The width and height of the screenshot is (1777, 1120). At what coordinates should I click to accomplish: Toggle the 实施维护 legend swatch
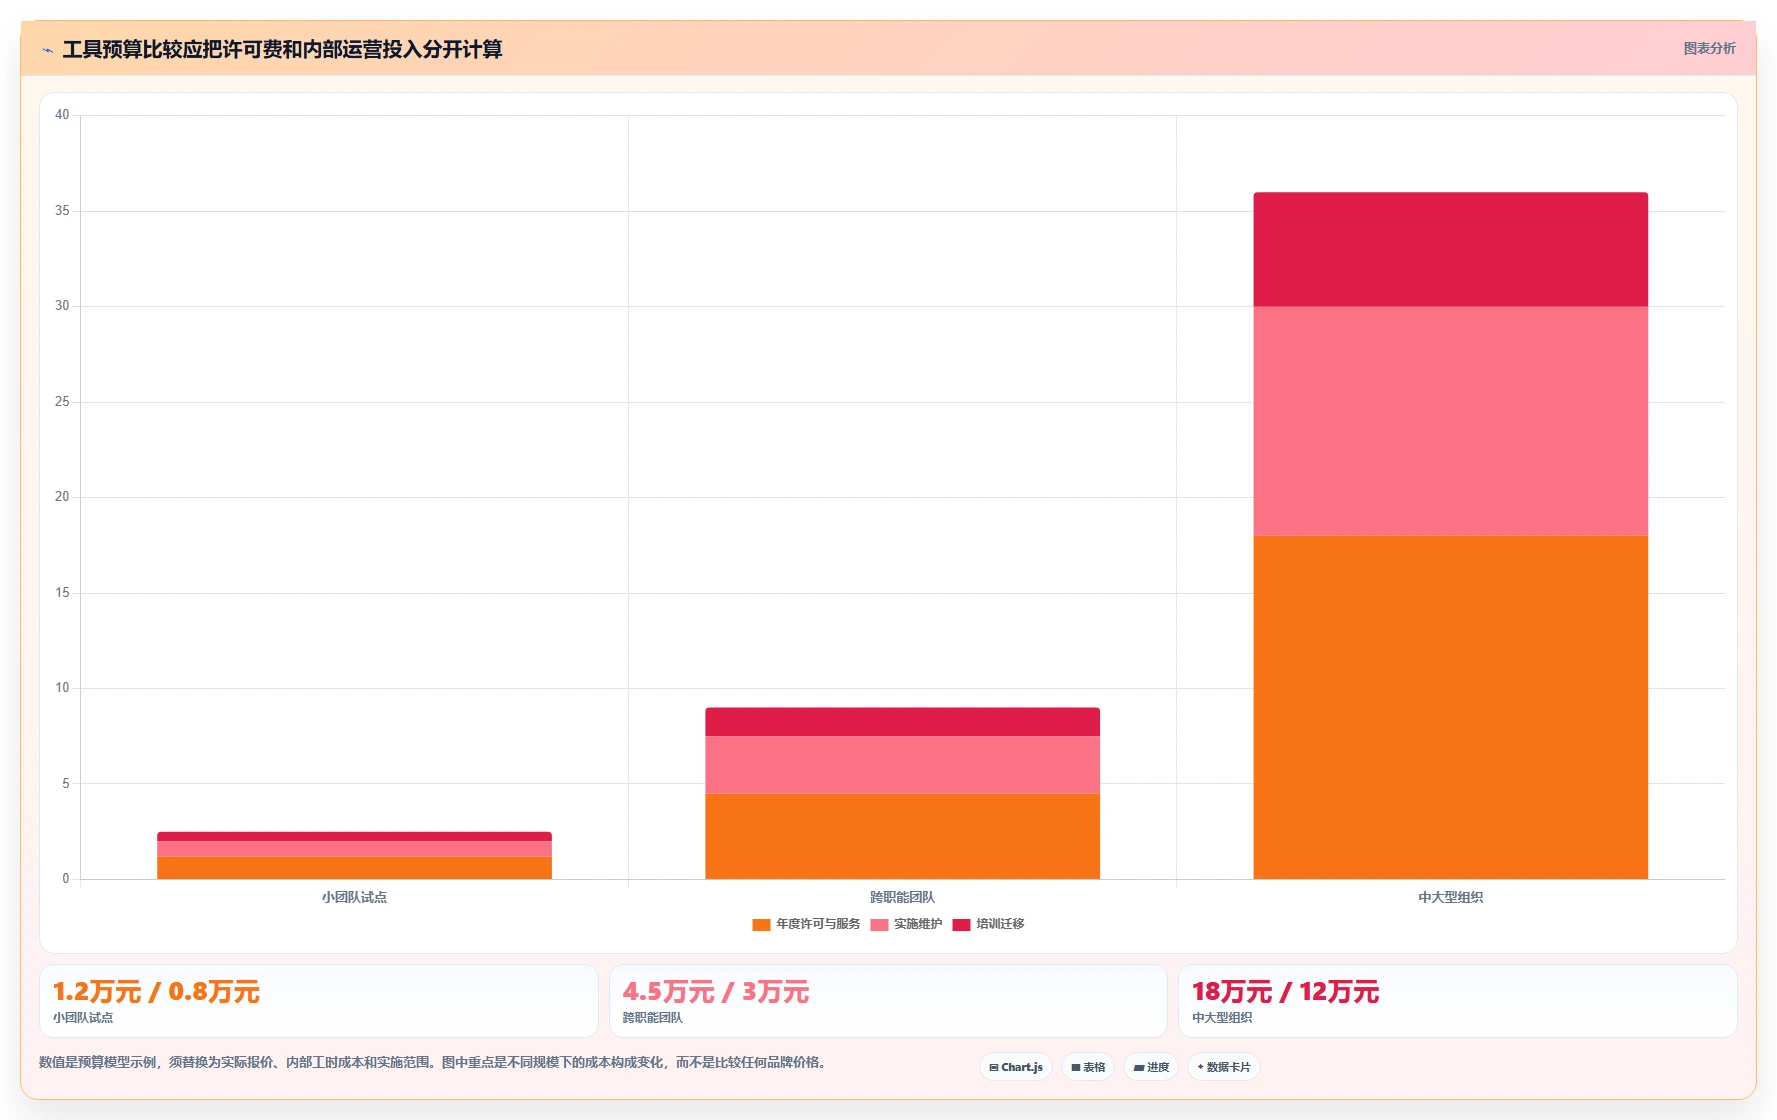(x=879, y=925)
